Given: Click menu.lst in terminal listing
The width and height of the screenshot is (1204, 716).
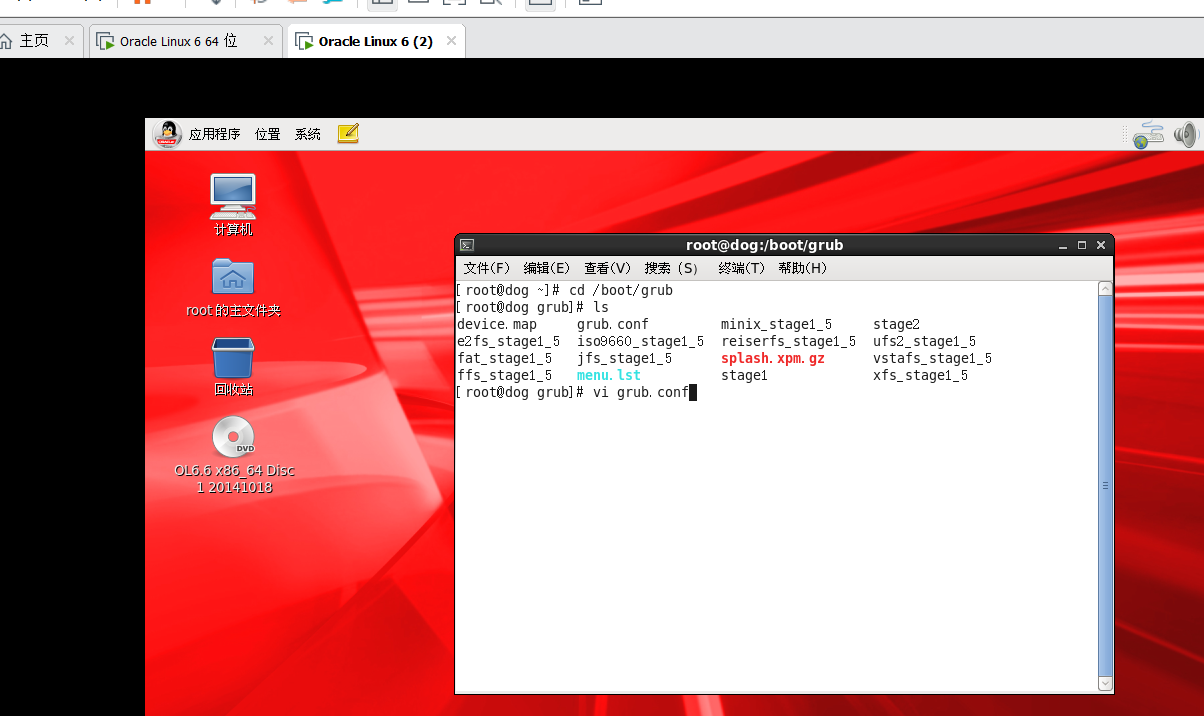Looking at the screenshot, I should [x=609, y=375].
